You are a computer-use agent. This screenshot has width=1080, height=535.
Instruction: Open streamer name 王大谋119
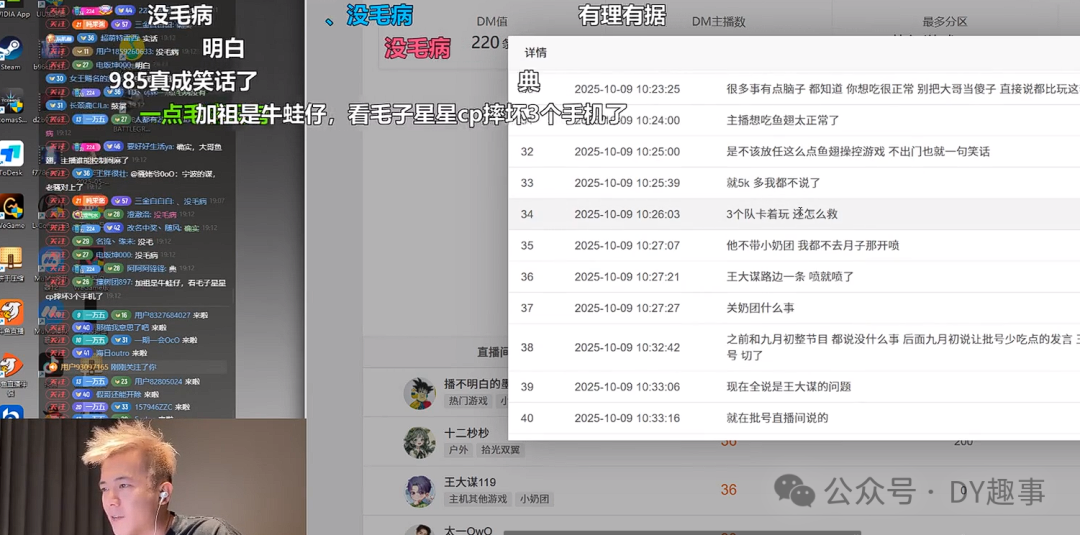[x=470, y=482]
